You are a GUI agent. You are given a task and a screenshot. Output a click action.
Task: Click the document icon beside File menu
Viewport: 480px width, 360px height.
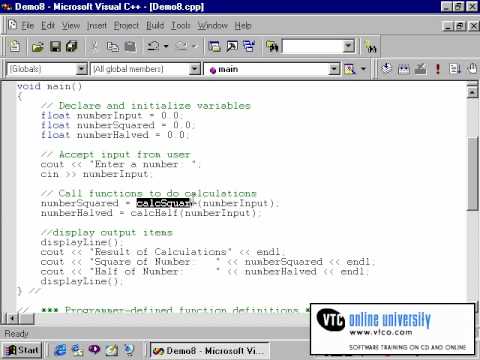coord(12,25)
